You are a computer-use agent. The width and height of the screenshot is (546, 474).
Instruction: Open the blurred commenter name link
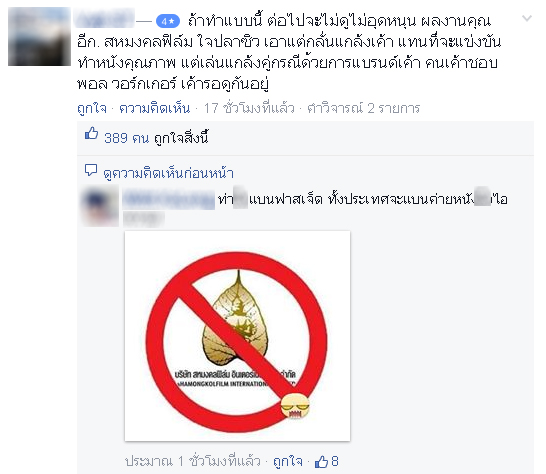tap(168, 200)
